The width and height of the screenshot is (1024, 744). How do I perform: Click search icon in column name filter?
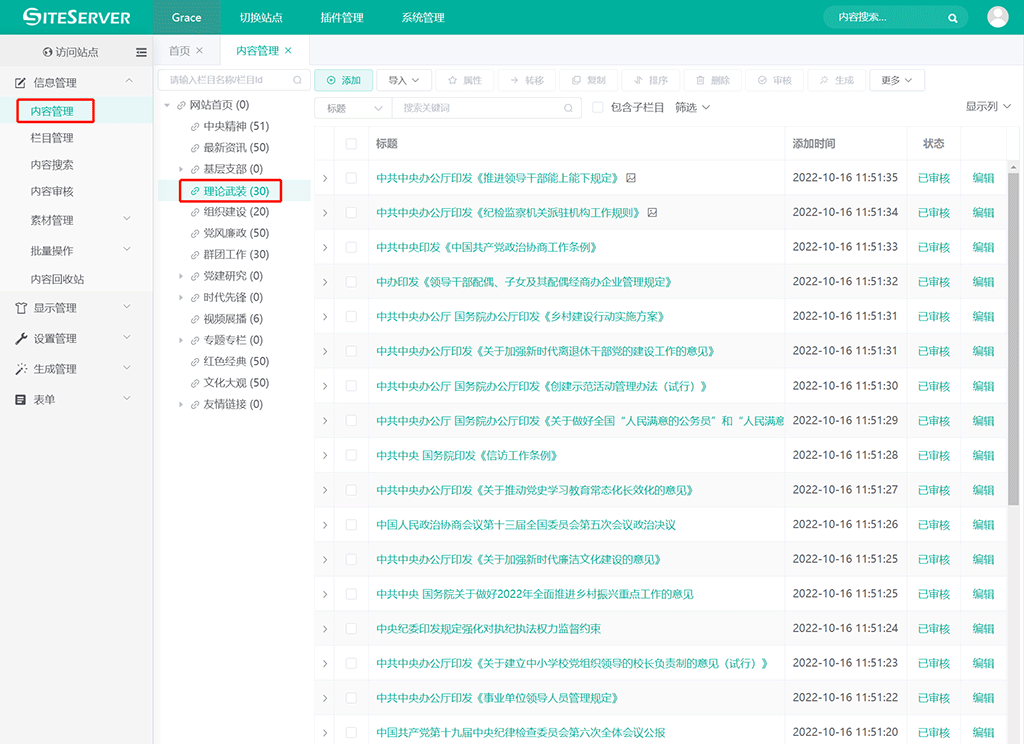click(x=297, y=80)
